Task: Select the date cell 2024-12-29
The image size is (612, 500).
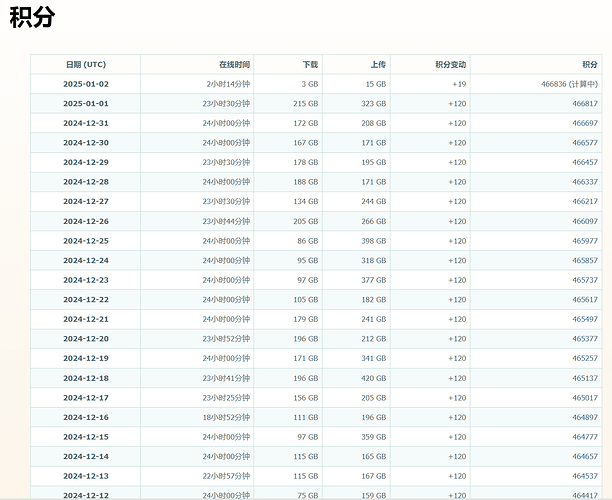Action: point(86,162)
